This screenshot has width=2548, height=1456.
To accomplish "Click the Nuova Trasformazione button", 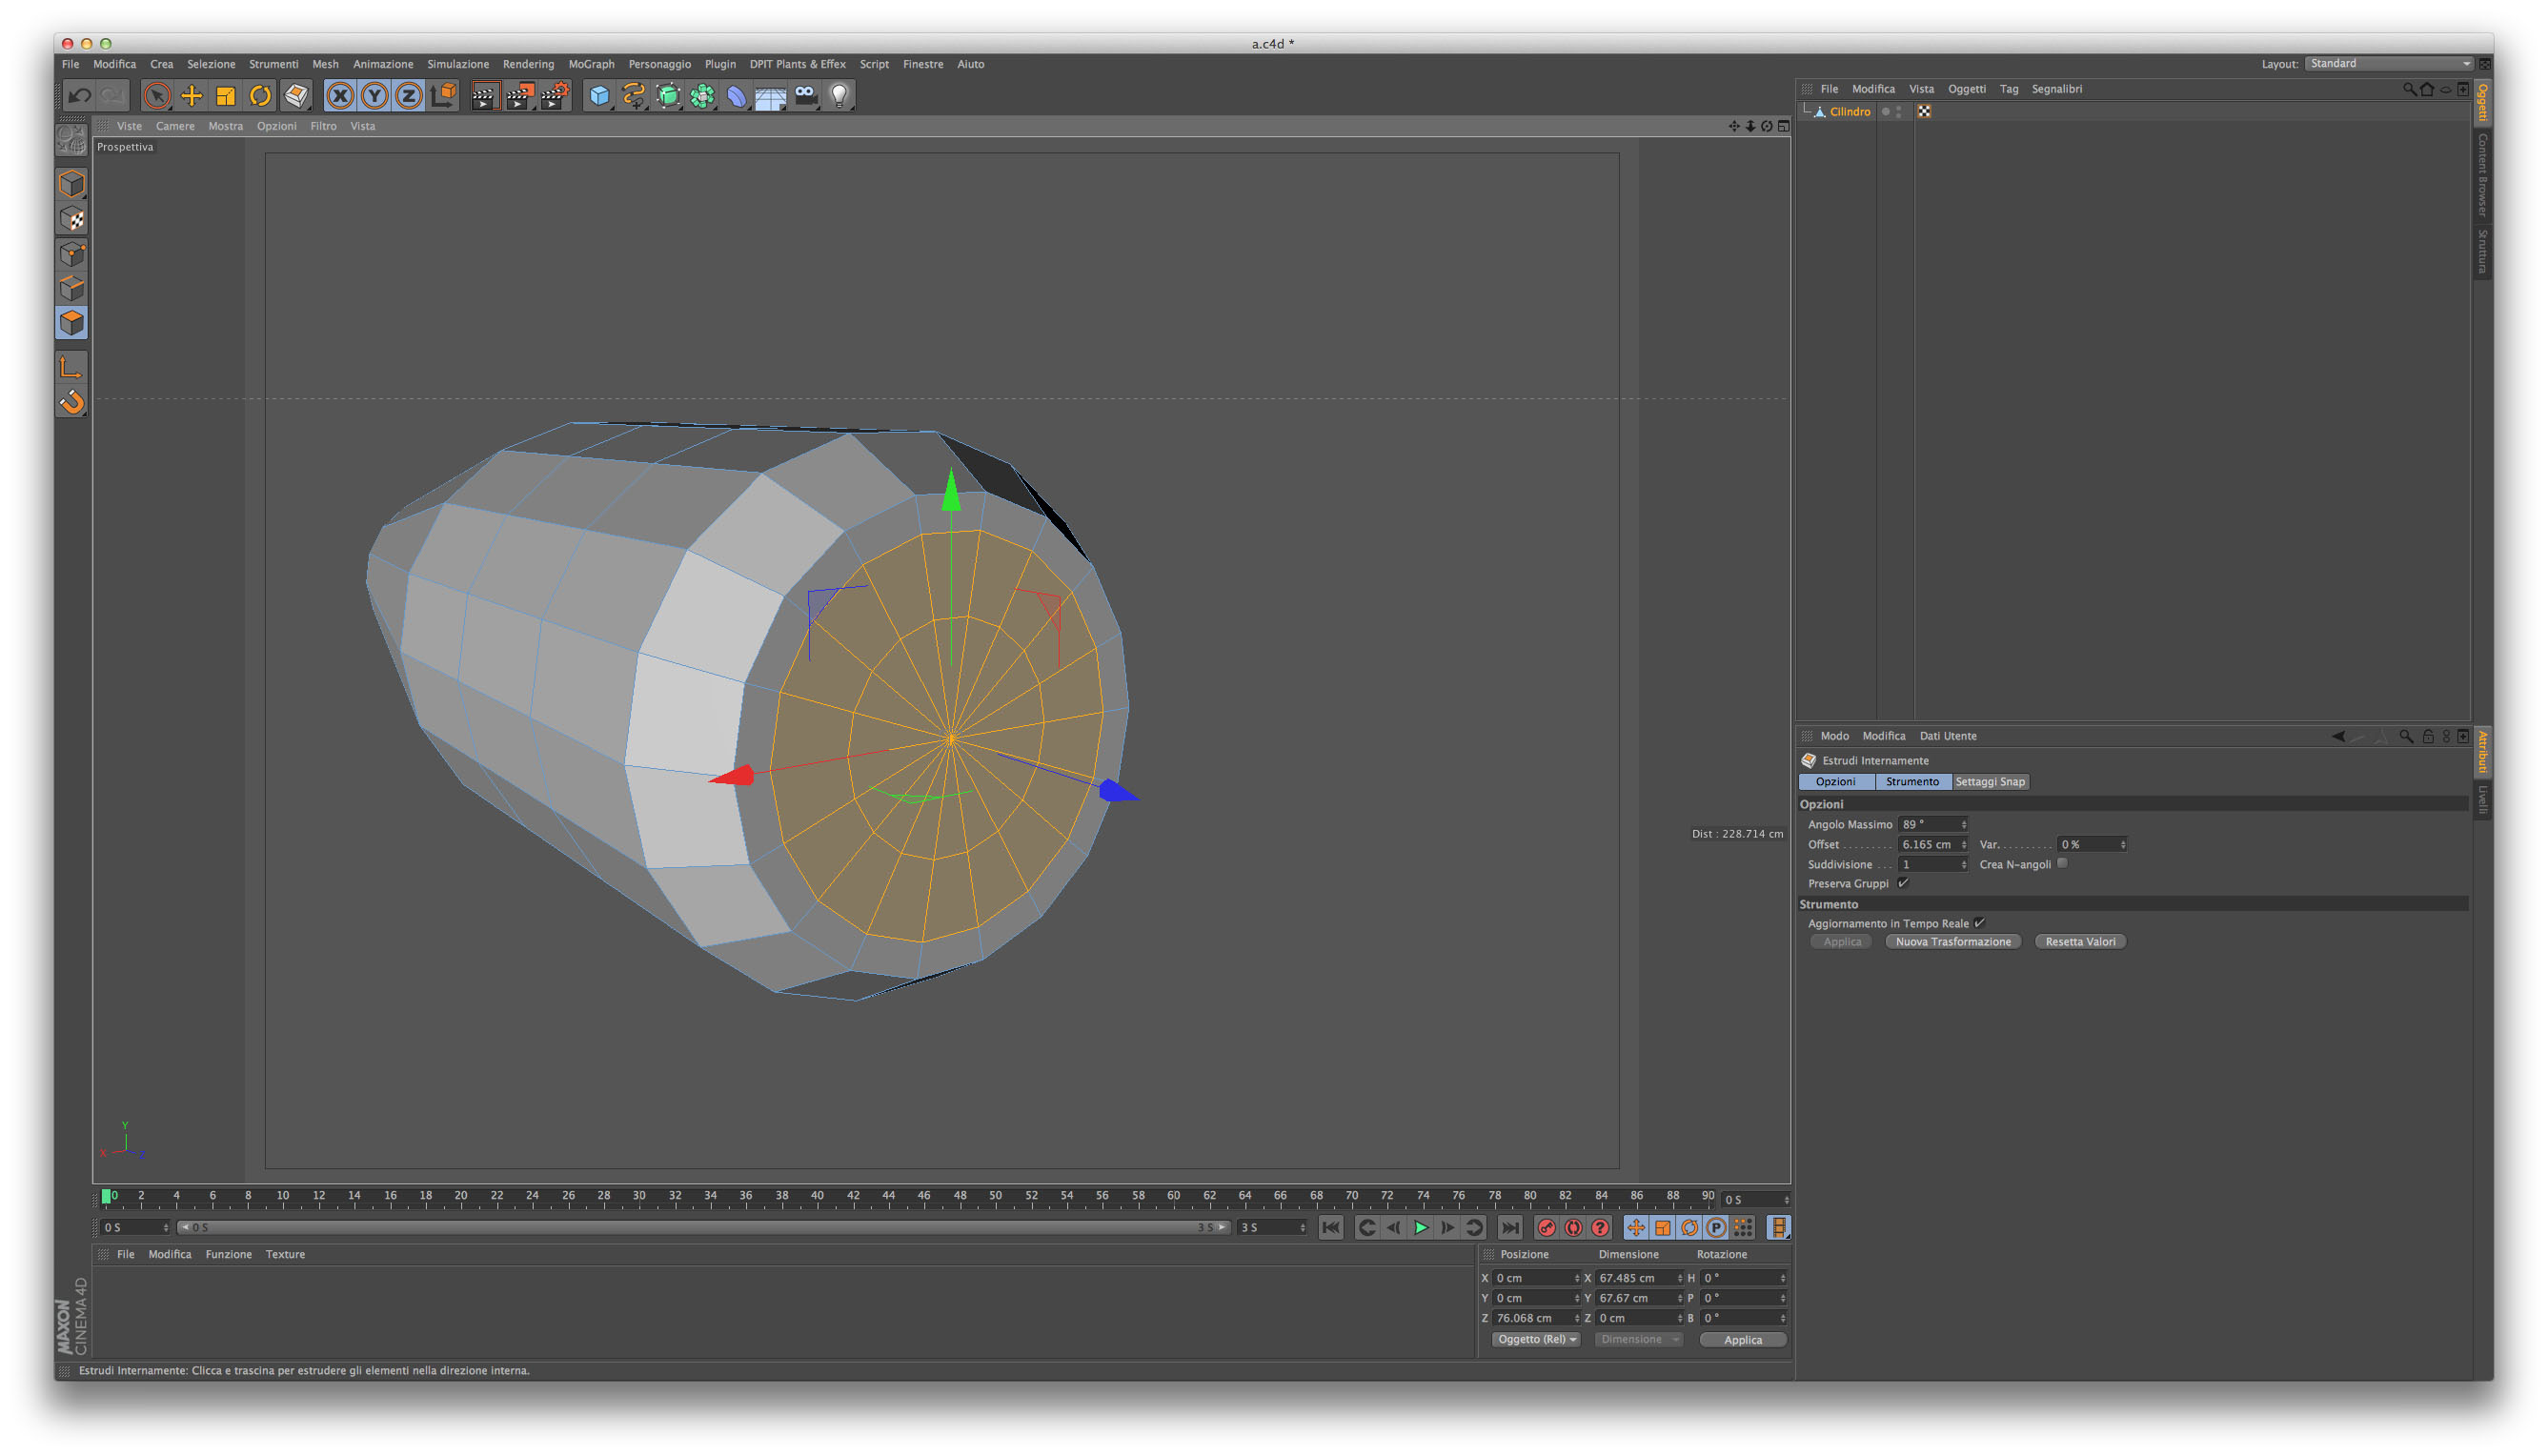I will pyautogui.click(x=1952, y=942).
